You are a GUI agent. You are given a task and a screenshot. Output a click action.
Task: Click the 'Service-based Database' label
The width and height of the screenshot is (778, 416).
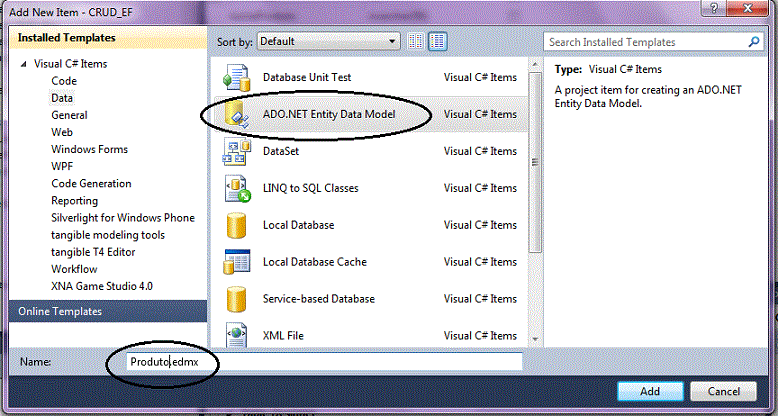coord(319,299)
